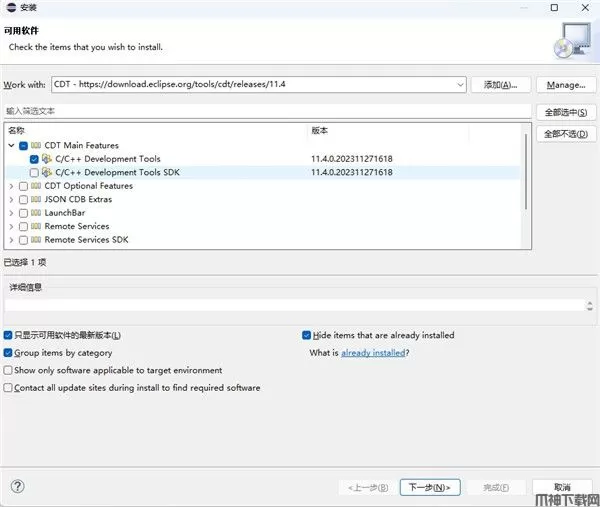Click 全部不选(D) deselect all button
600x507 pixels.
(566, 134)
